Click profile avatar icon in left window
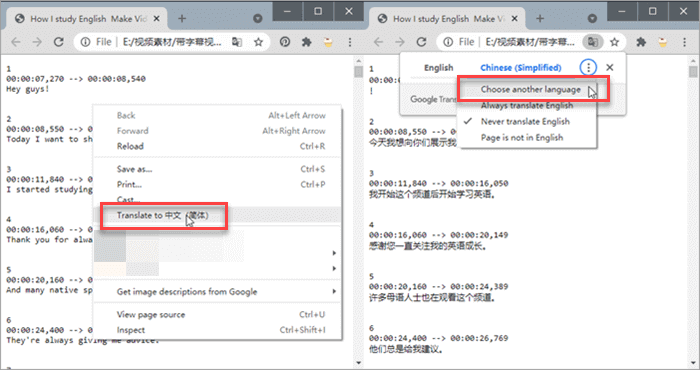Screen dimensions: 700x370 (328, 42)
